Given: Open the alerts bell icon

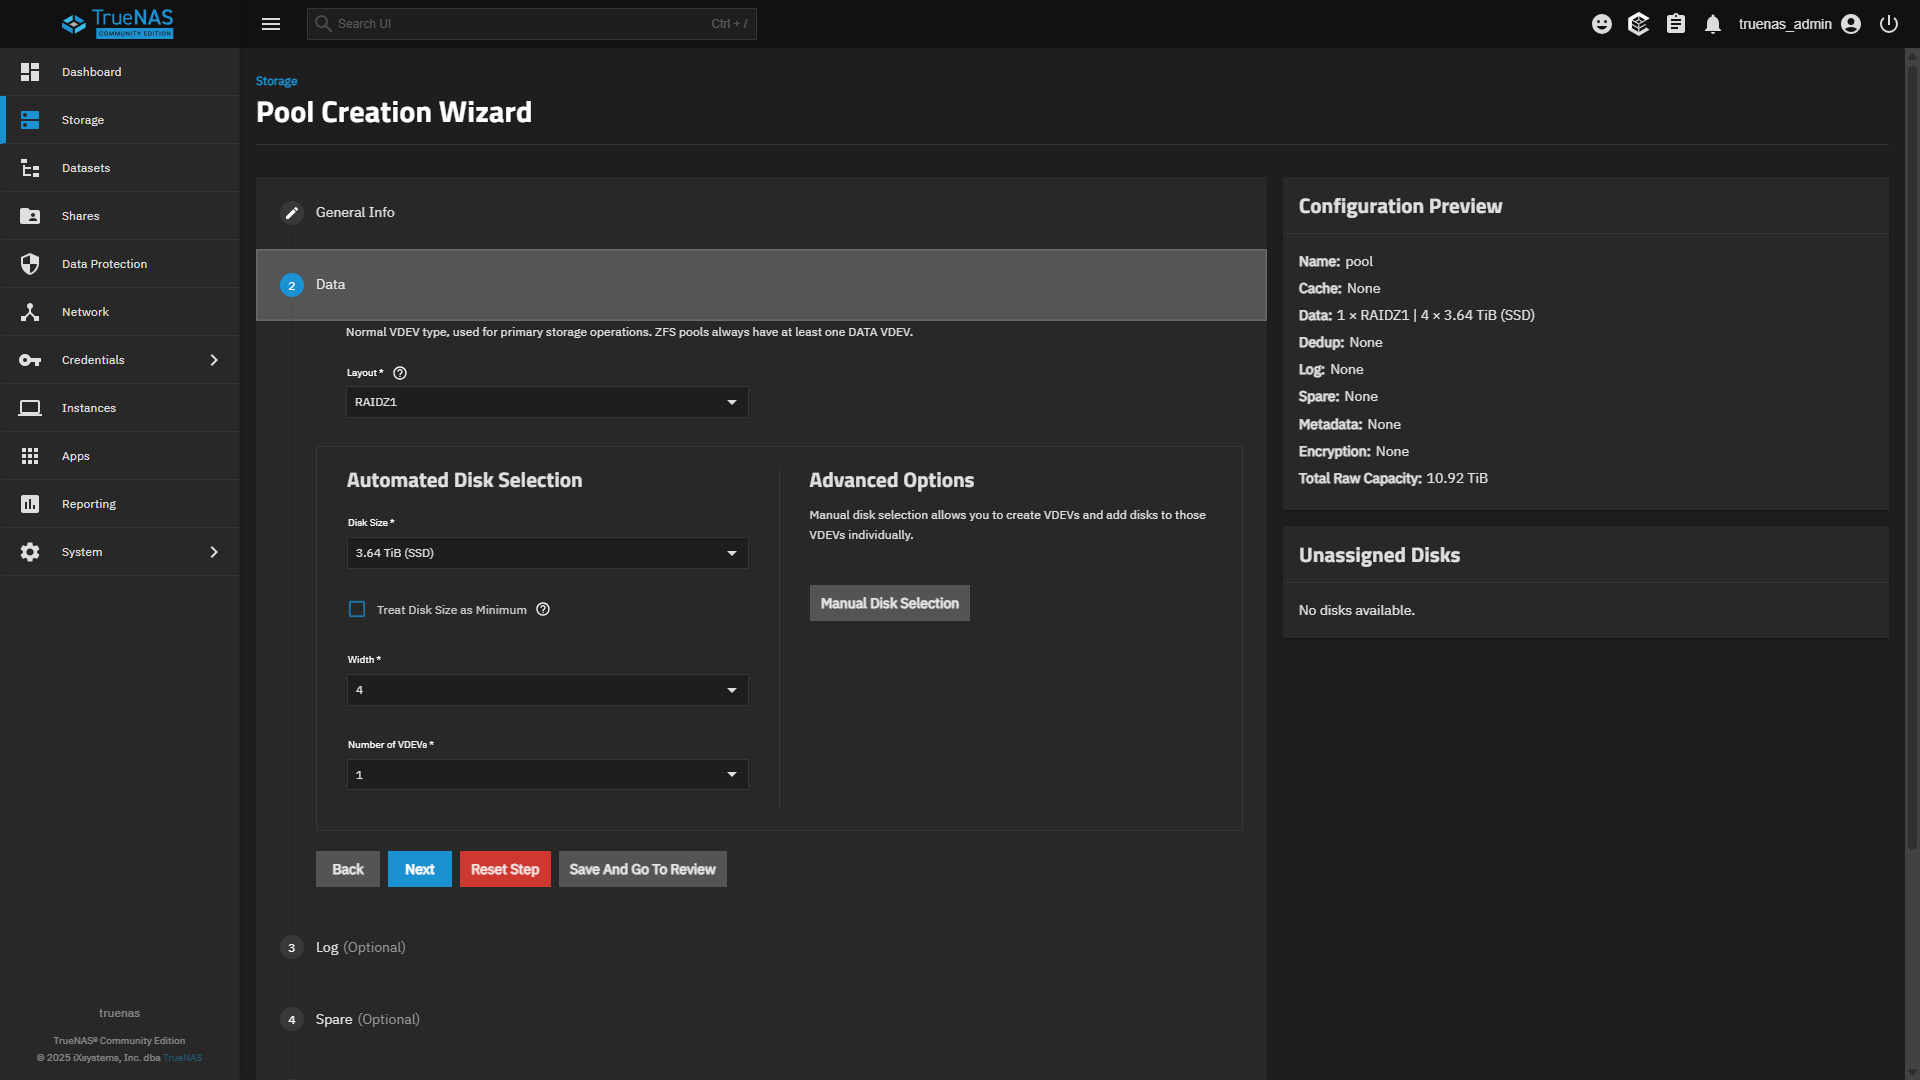Looking at the screenshot, I should [1713, 24].
